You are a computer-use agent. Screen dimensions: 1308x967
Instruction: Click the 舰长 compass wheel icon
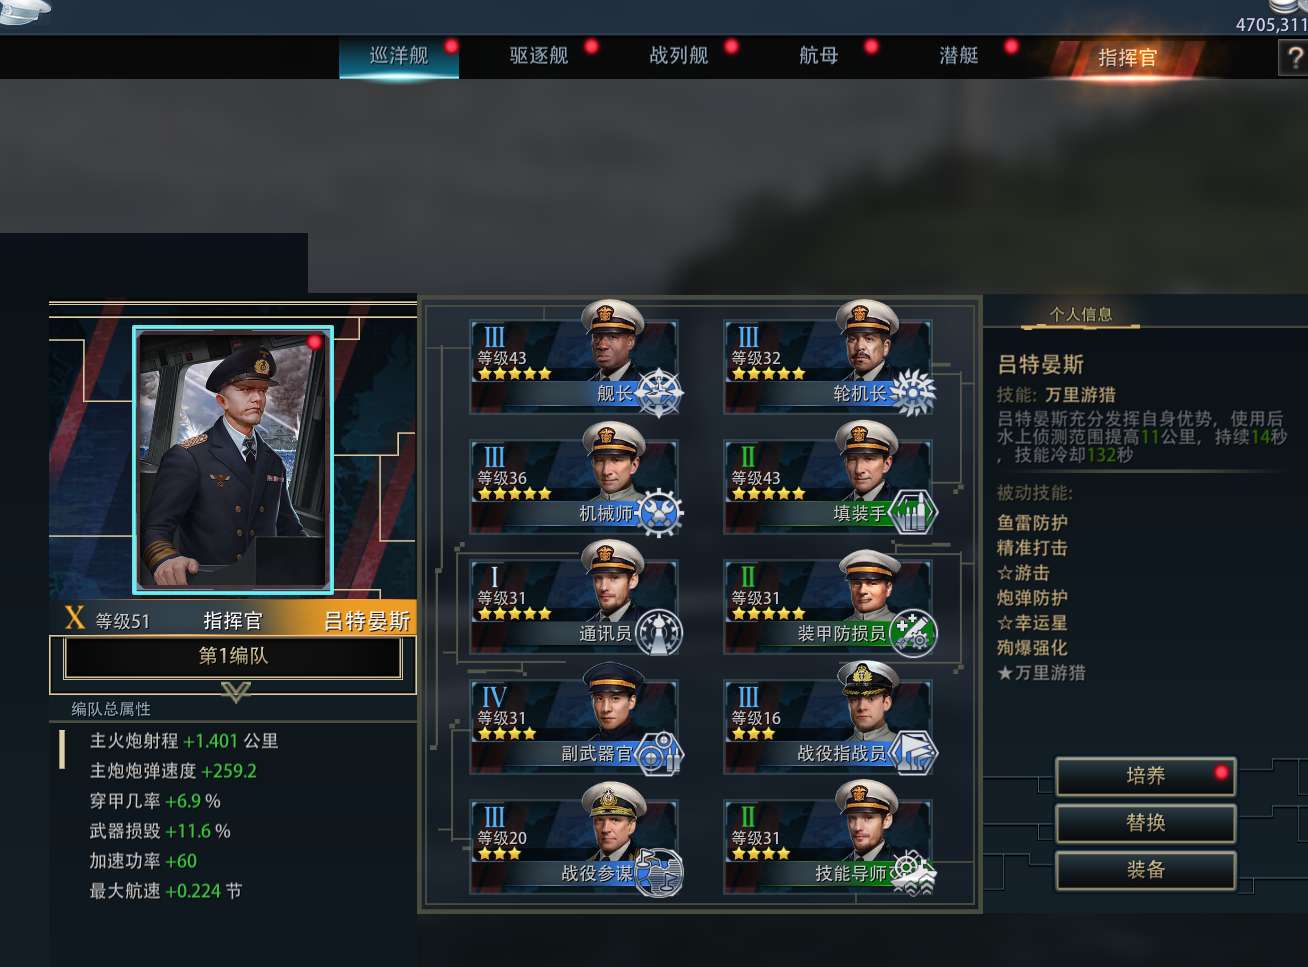659,393
